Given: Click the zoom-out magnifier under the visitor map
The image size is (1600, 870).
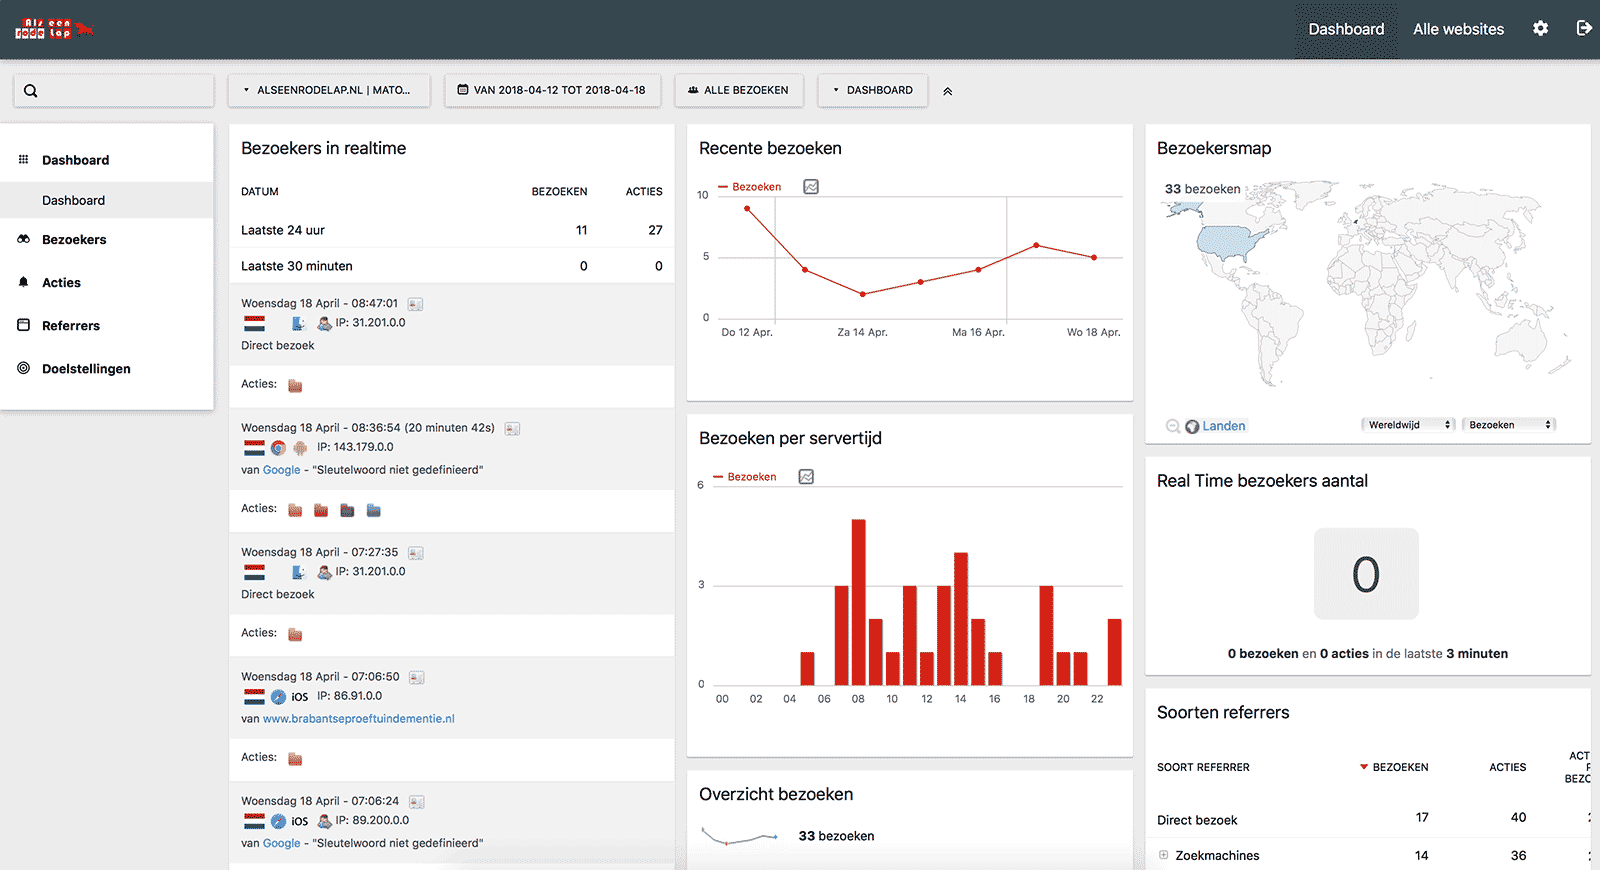Looking at the screenshot, I should [1172, 426].
